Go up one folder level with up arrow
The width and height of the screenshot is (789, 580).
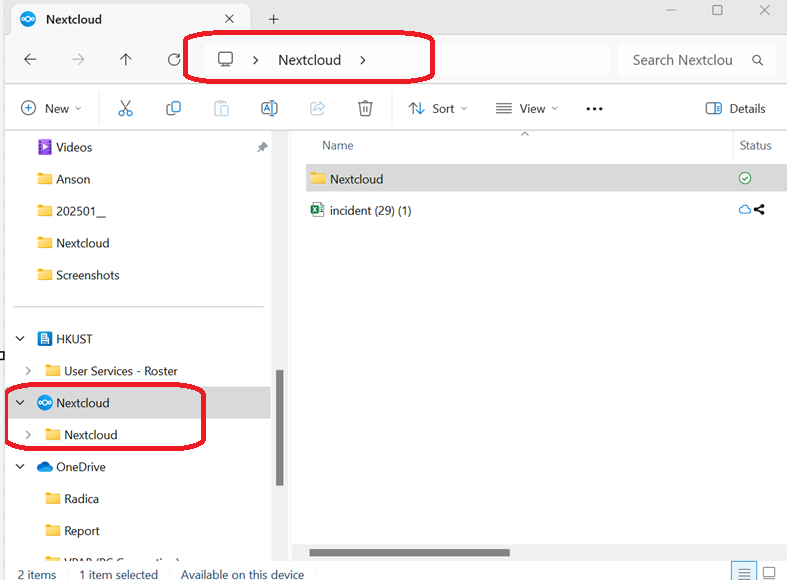[x=126, y=59]
